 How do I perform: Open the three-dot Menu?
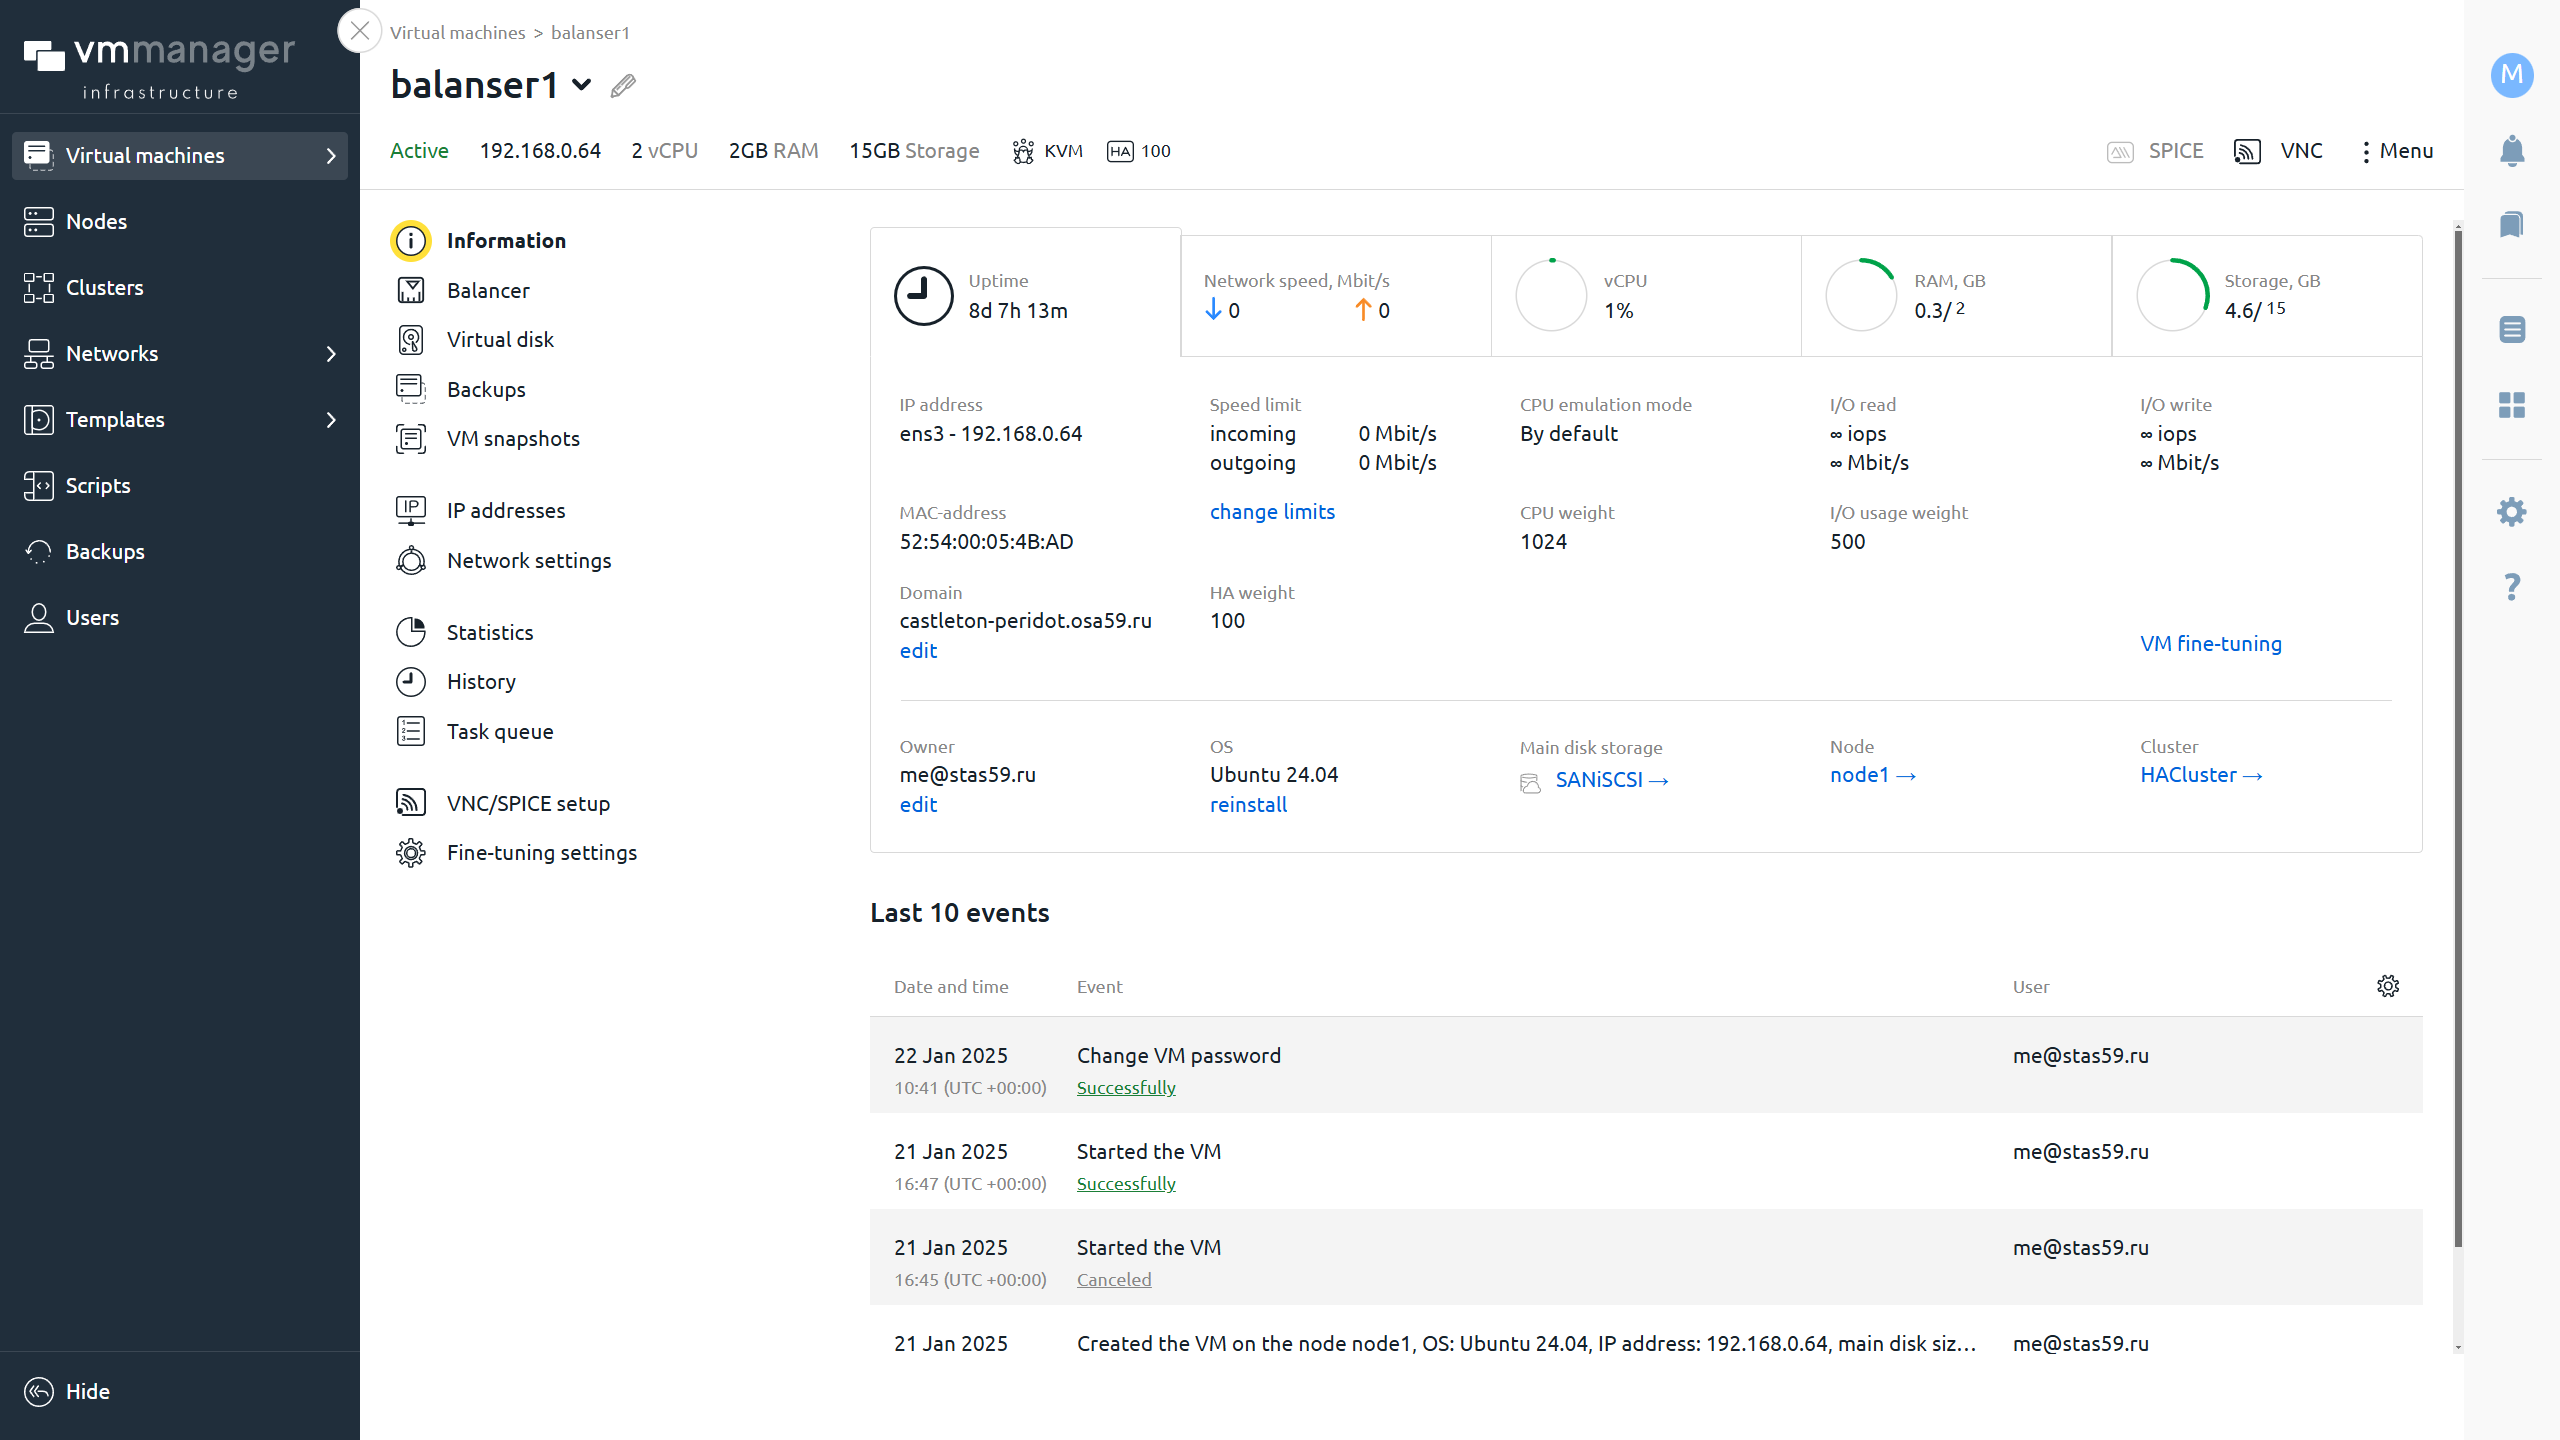(x=2396, y=151)
